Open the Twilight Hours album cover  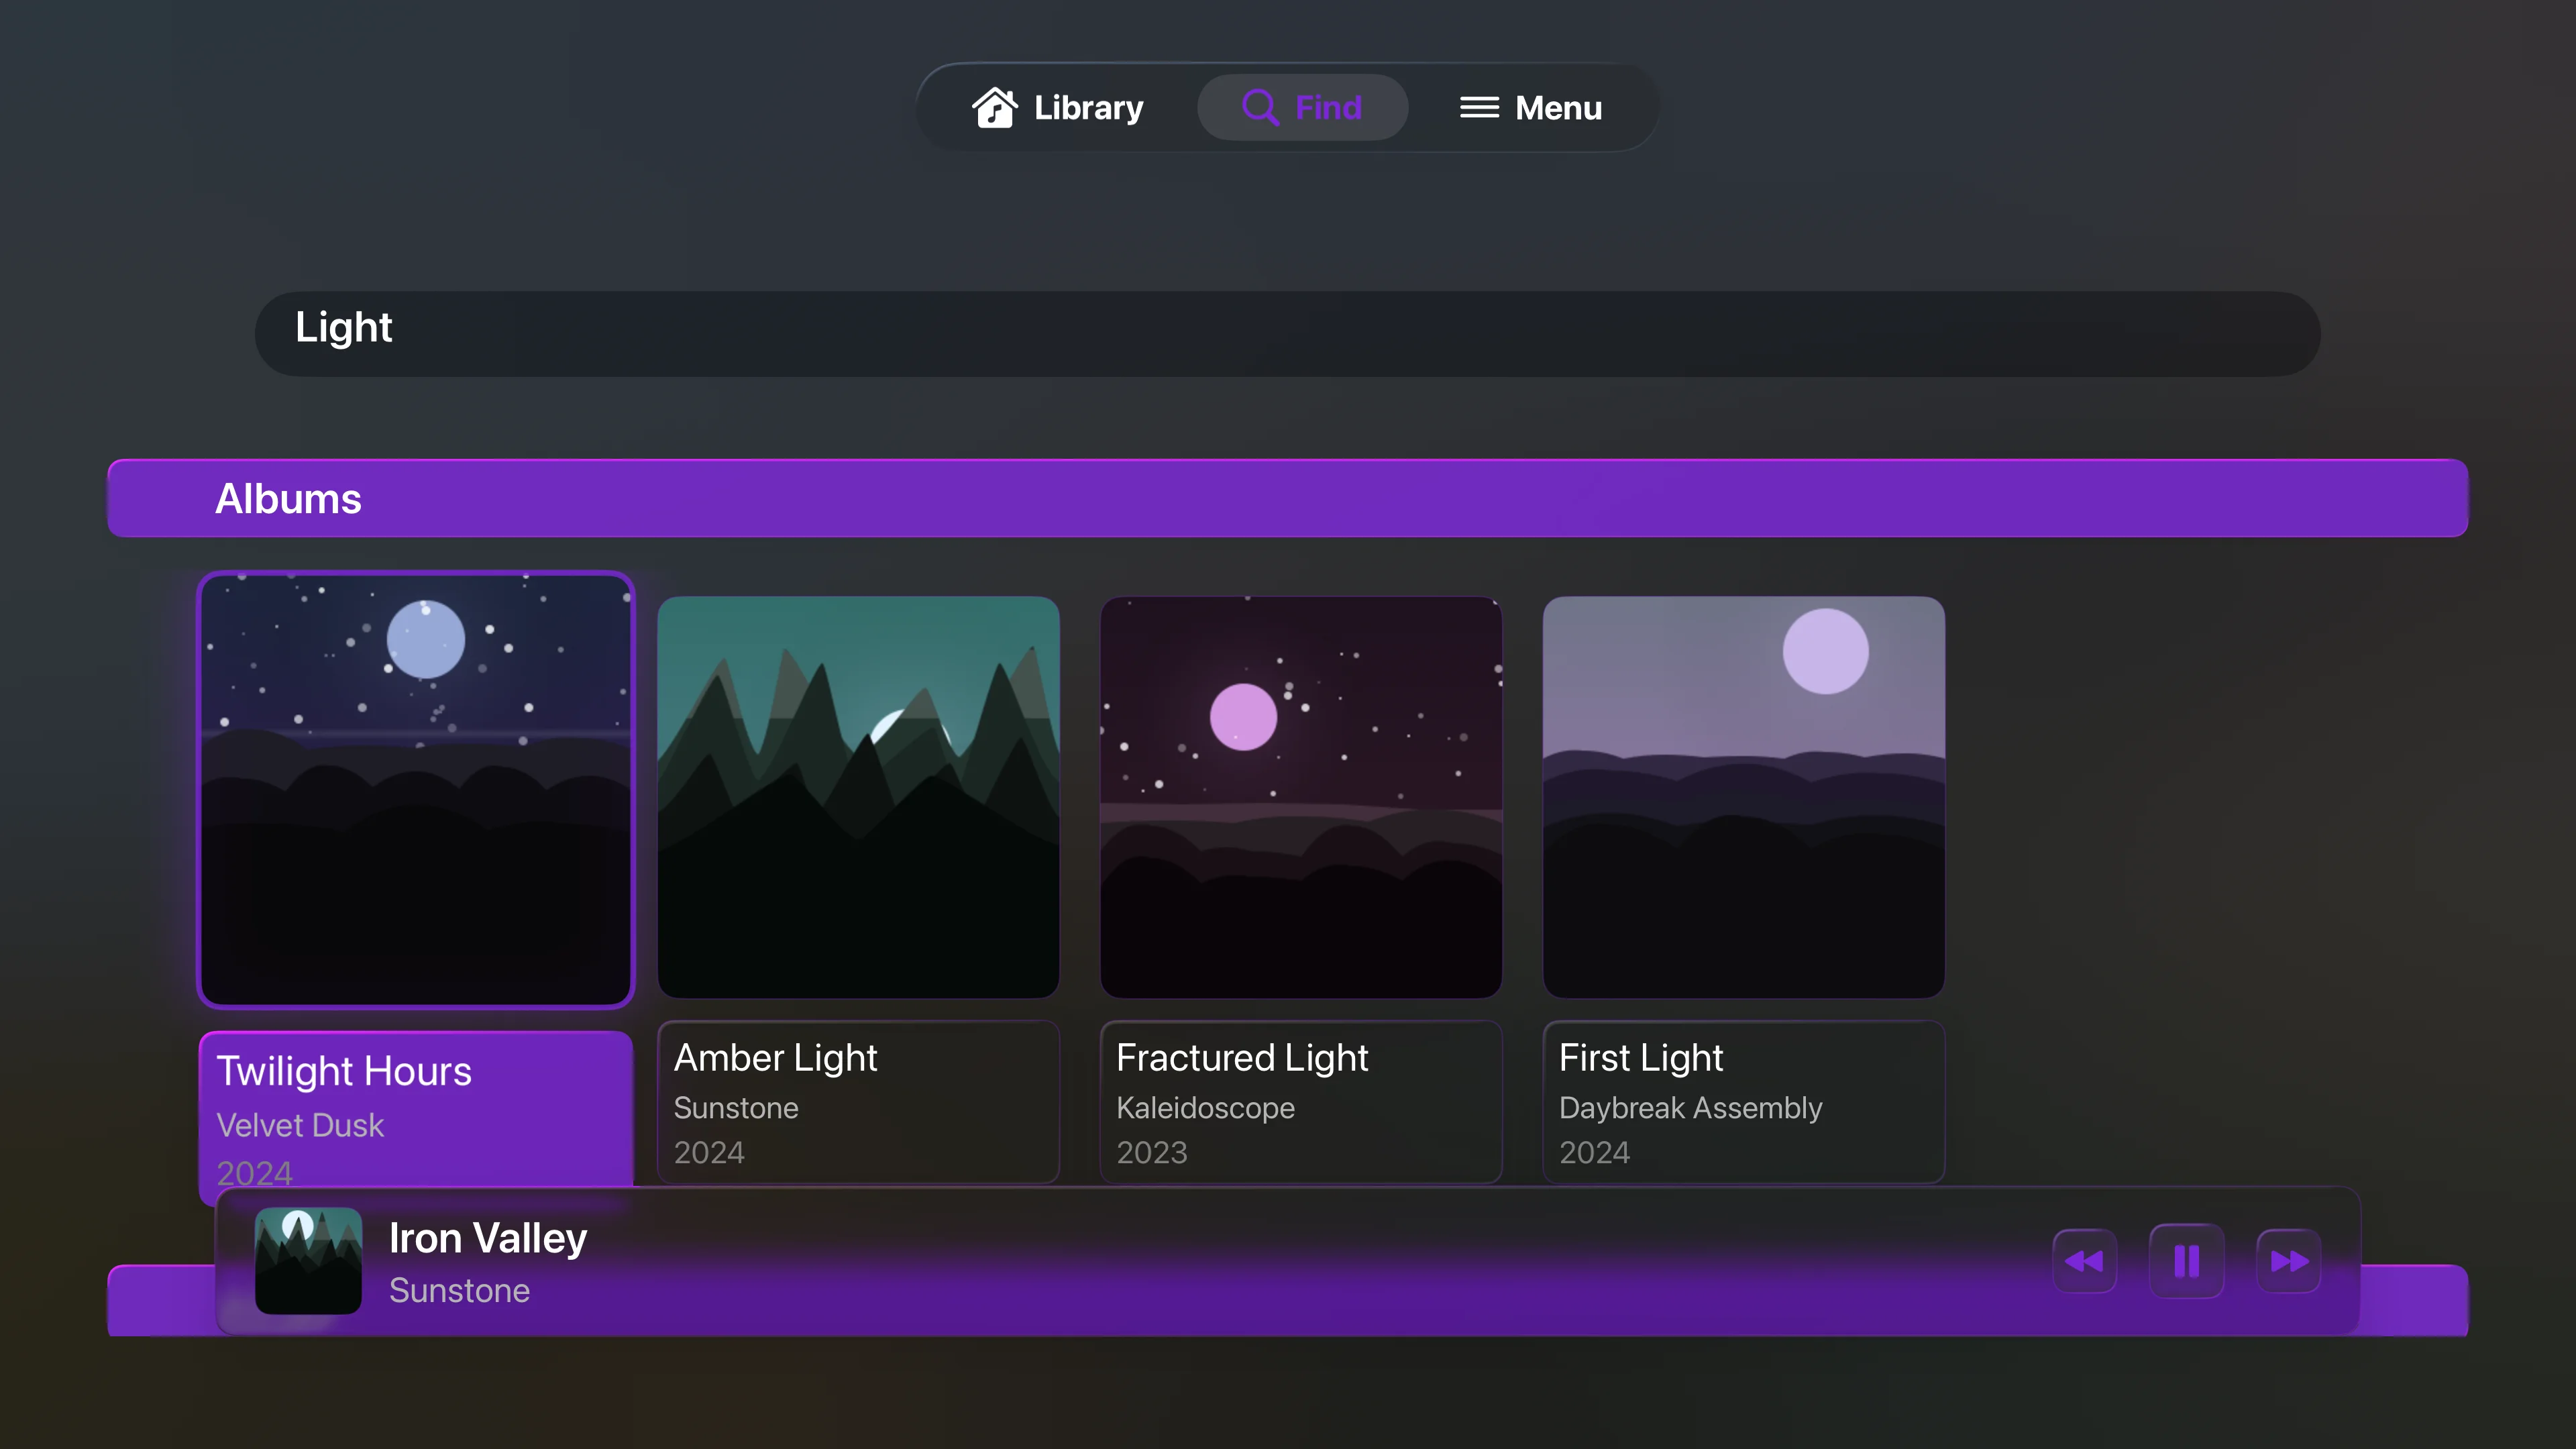pyautogui.click(x=416, y=790)
